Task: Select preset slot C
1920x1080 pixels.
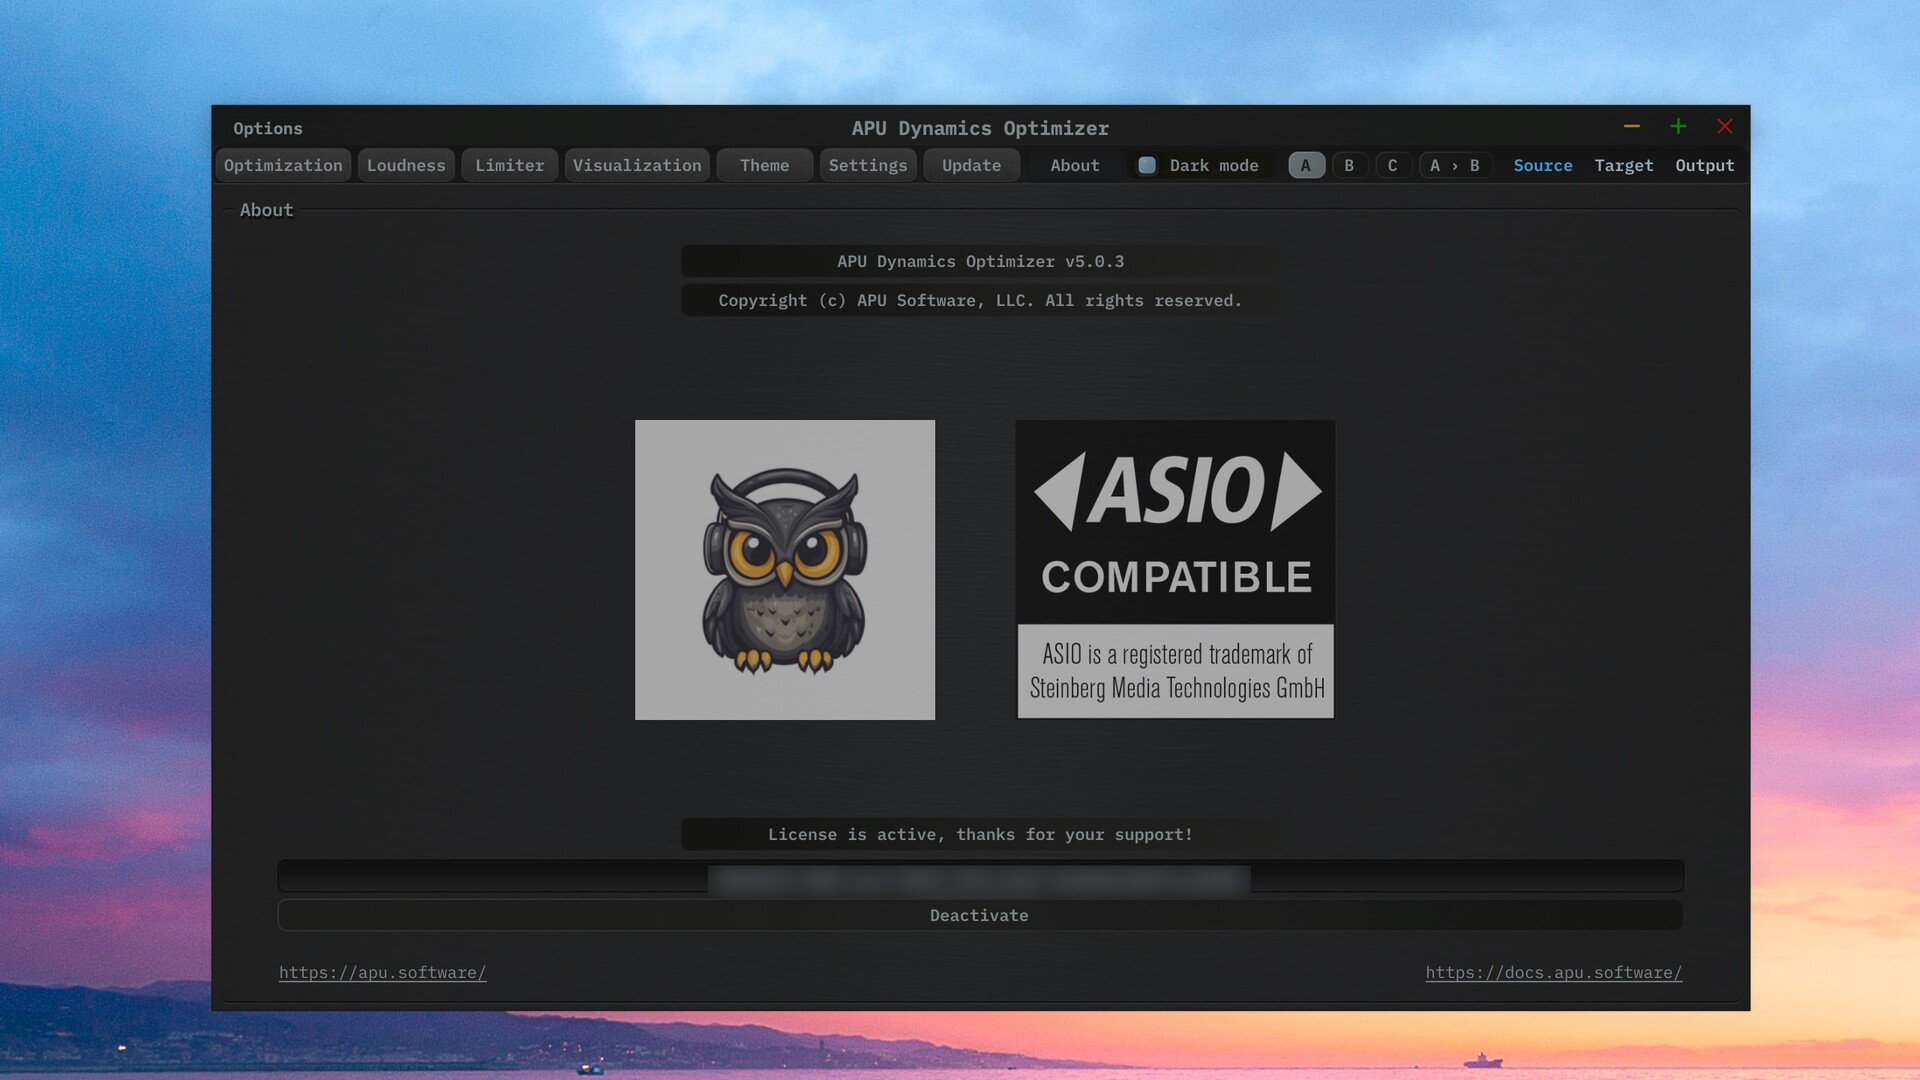Action: (1392, 166)
